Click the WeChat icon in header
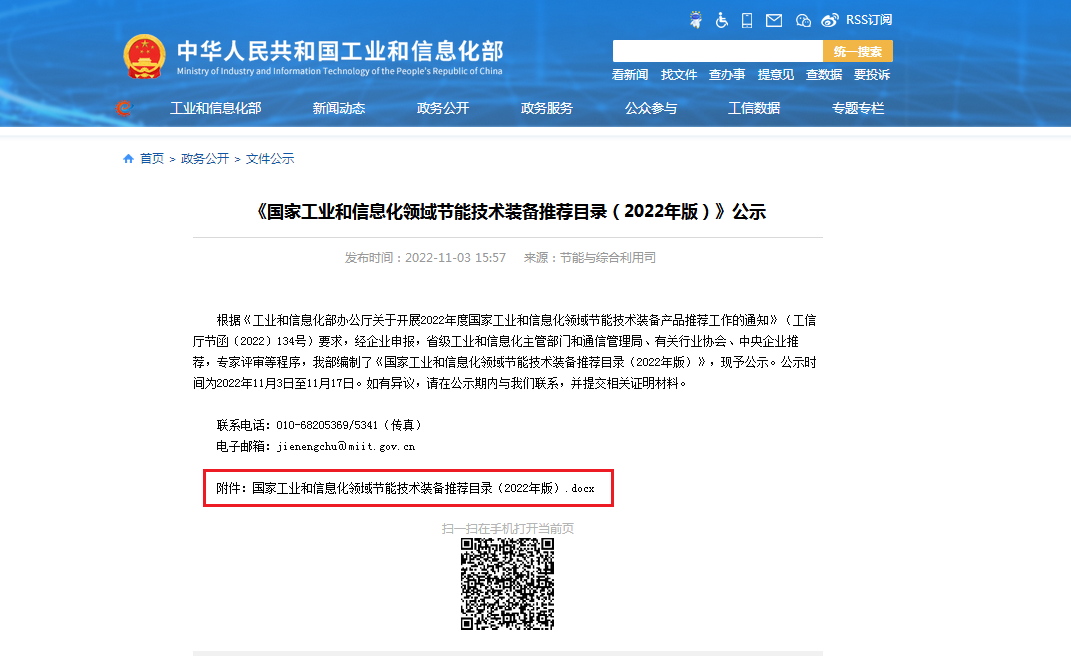Screen dimensions: 1071x656 [x=803, y=20]
